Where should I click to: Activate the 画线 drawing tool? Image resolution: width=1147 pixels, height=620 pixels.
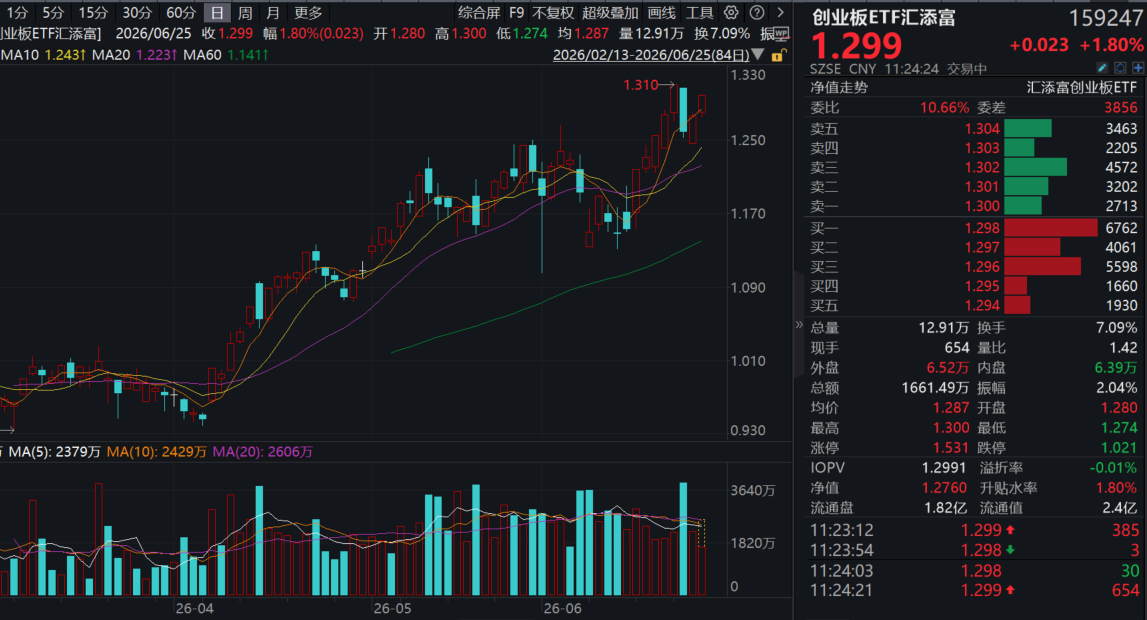click(661, 12)
